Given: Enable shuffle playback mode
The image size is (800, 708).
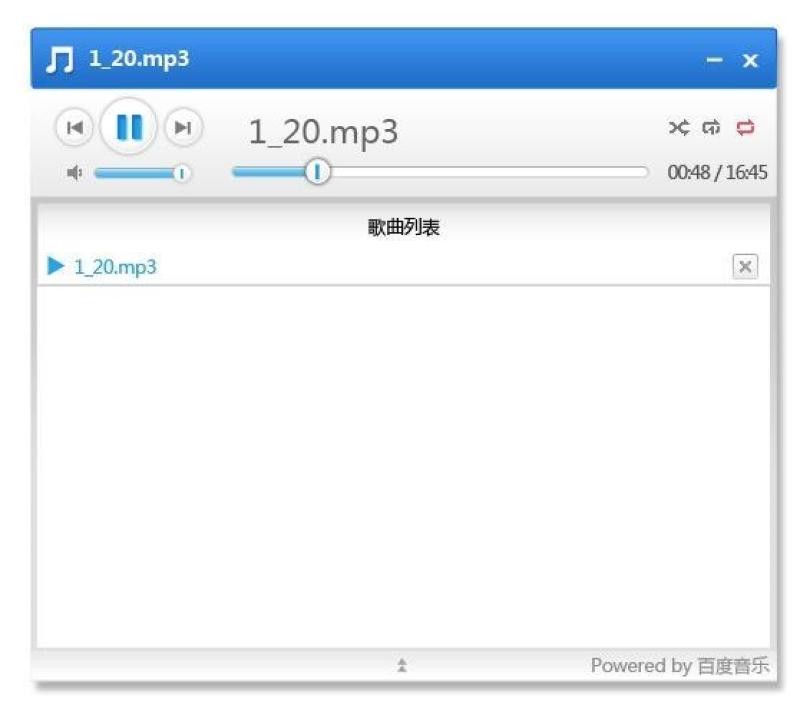Looking at the screenshot, I should point(680,126).
